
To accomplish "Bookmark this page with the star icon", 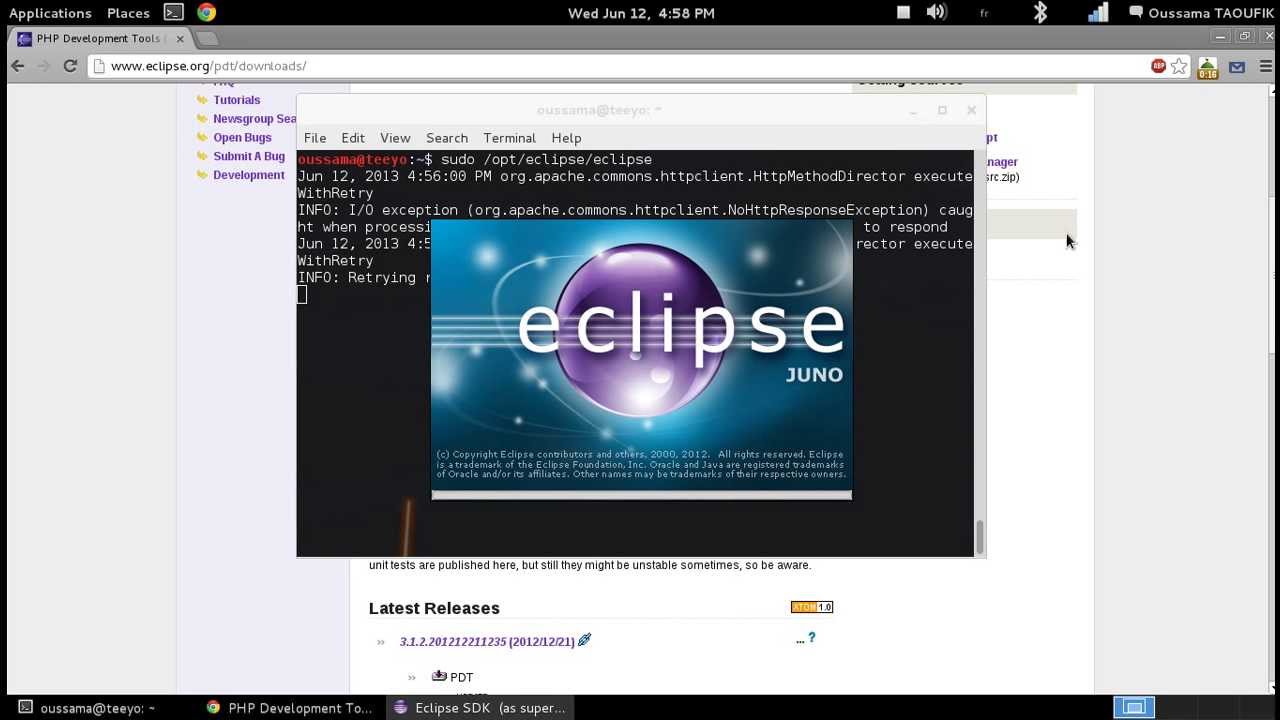I will pyautogui.click(x=1179, y=66).
